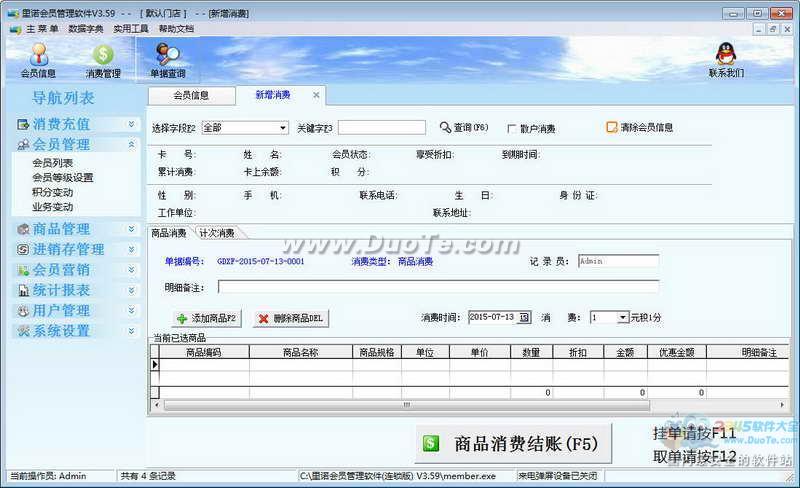Viewport: 800px width, 488px height.
Task: Click the dollar icon on 商品消费结账 button
Action: point(431,443)
